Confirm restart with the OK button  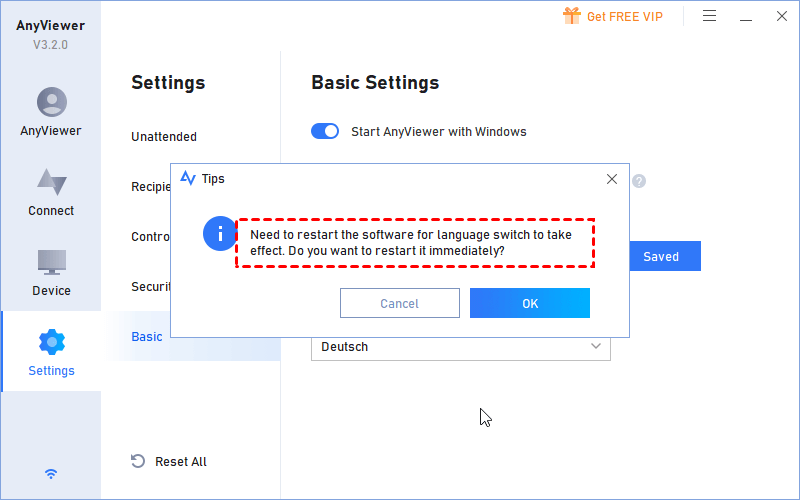pos(530,303)
